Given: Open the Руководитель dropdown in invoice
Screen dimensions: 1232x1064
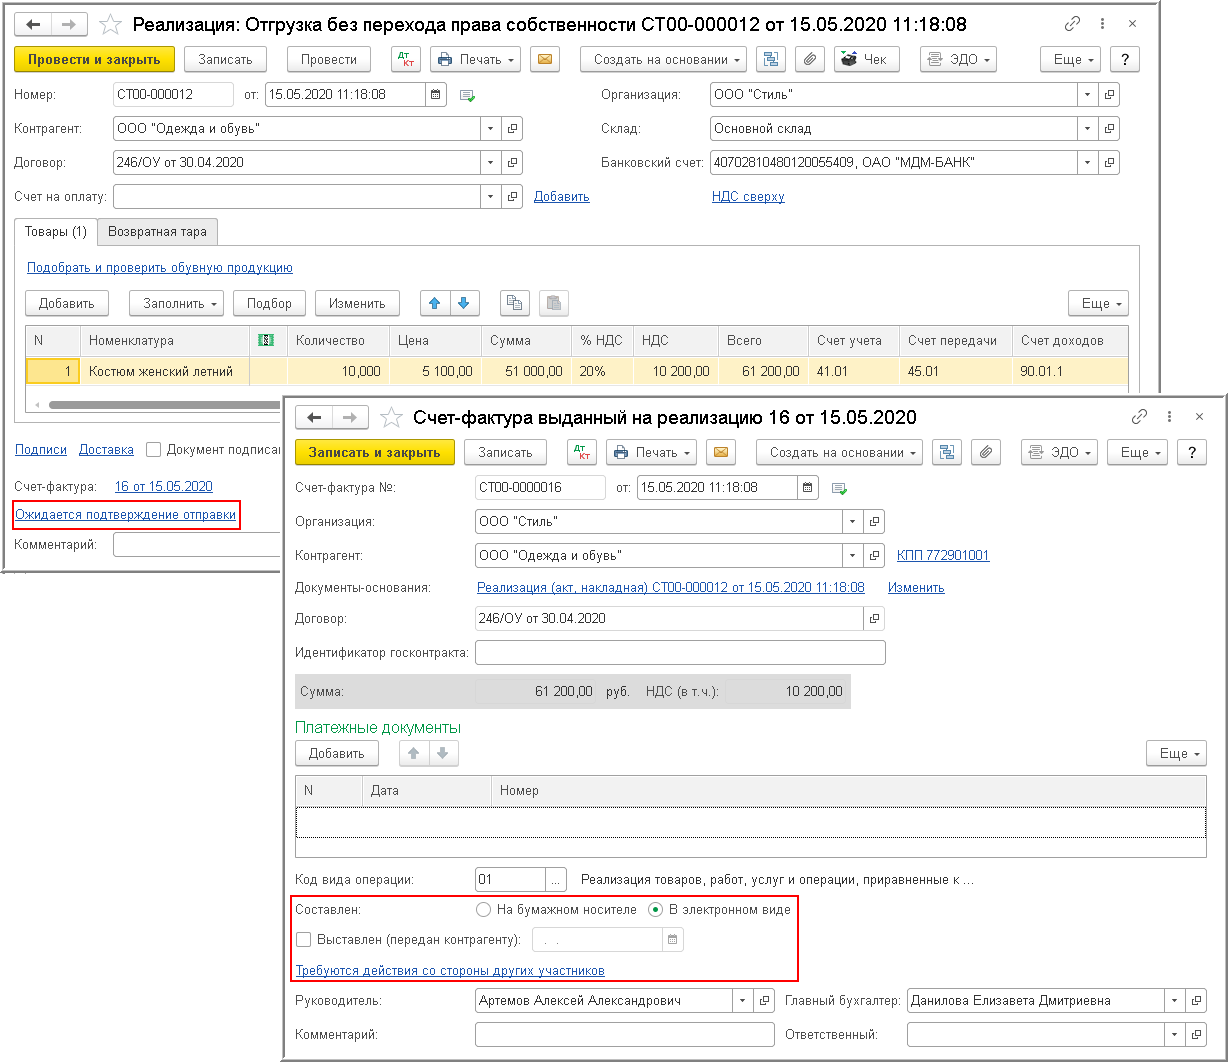Looking at the screenshot, I should pyautogui.click(x=743, y=1000).
